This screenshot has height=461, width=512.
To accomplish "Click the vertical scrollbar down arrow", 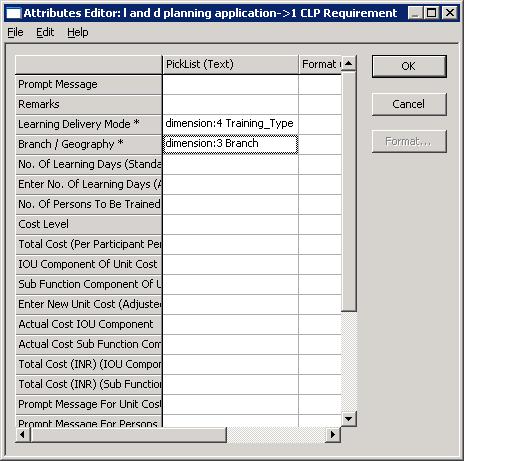I will click(x=349, y=419).
